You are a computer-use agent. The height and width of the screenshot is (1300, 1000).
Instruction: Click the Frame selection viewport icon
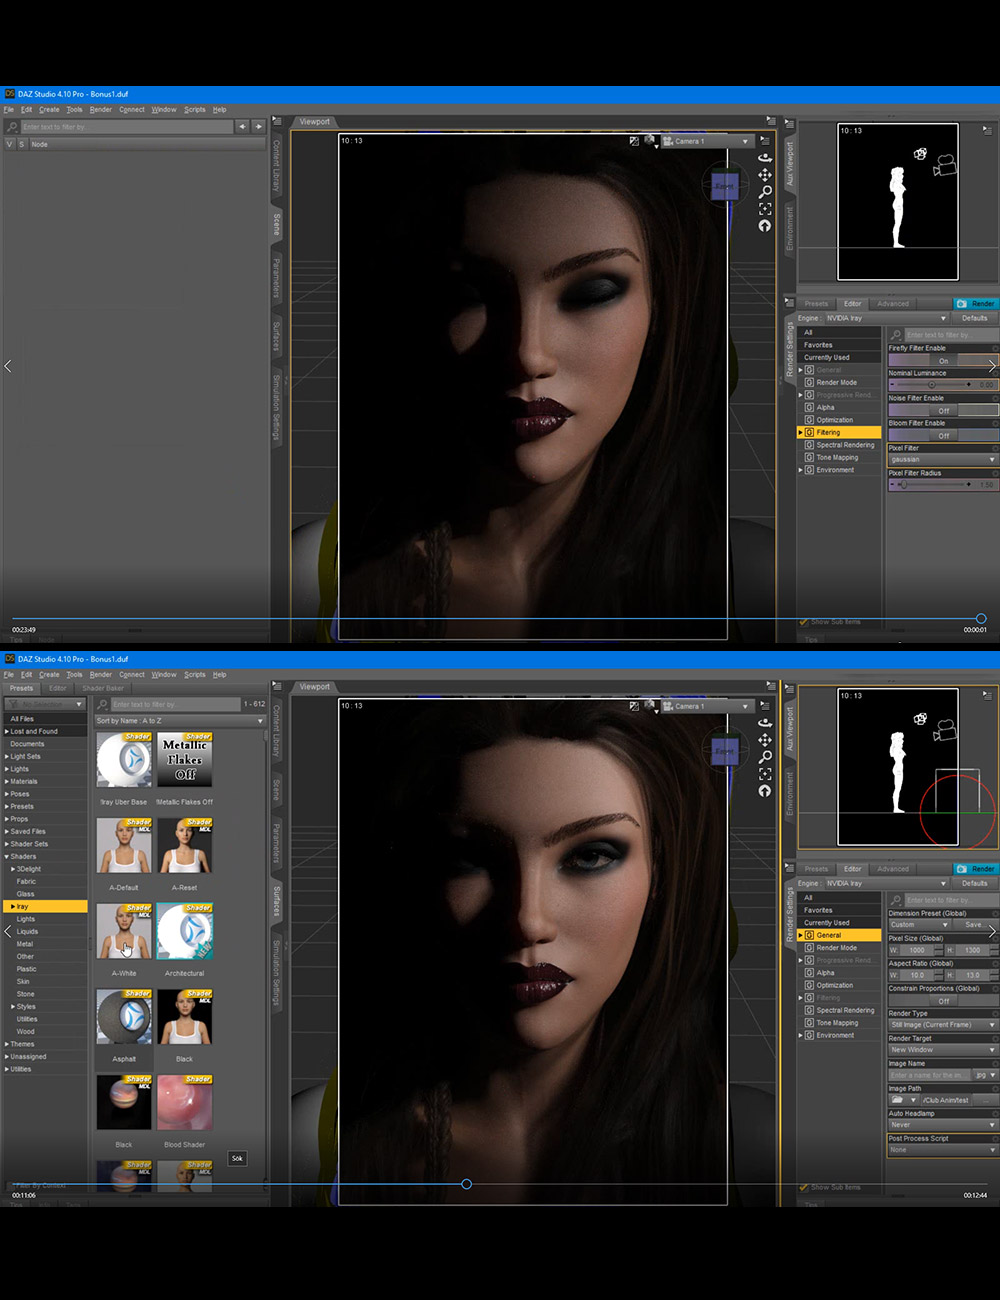[765, 209]
